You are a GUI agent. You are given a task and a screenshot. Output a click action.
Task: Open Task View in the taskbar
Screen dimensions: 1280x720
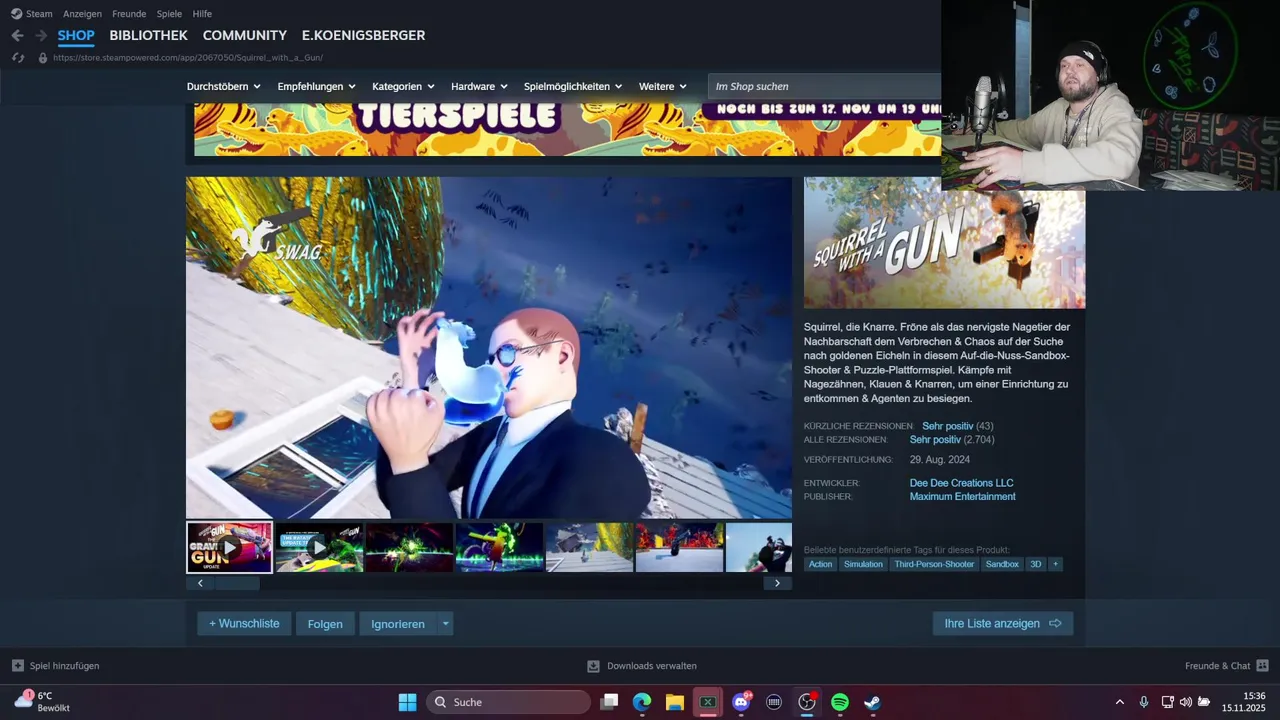[609, 702]
